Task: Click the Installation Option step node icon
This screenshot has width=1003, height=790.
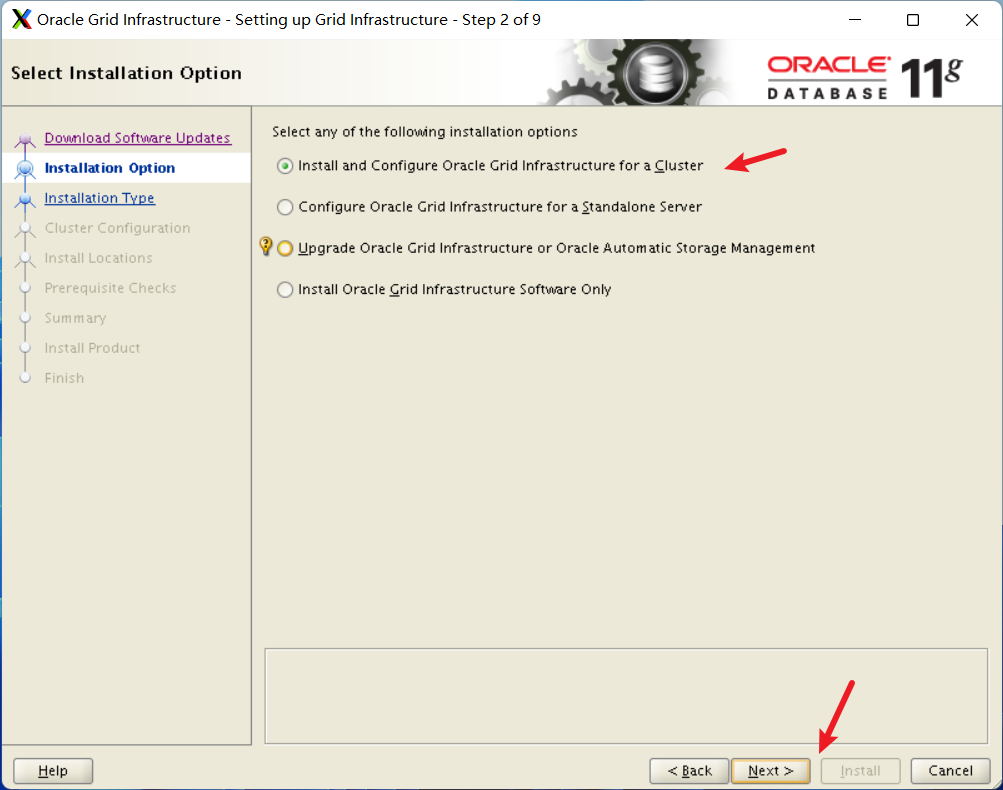Action: [25, 169]
